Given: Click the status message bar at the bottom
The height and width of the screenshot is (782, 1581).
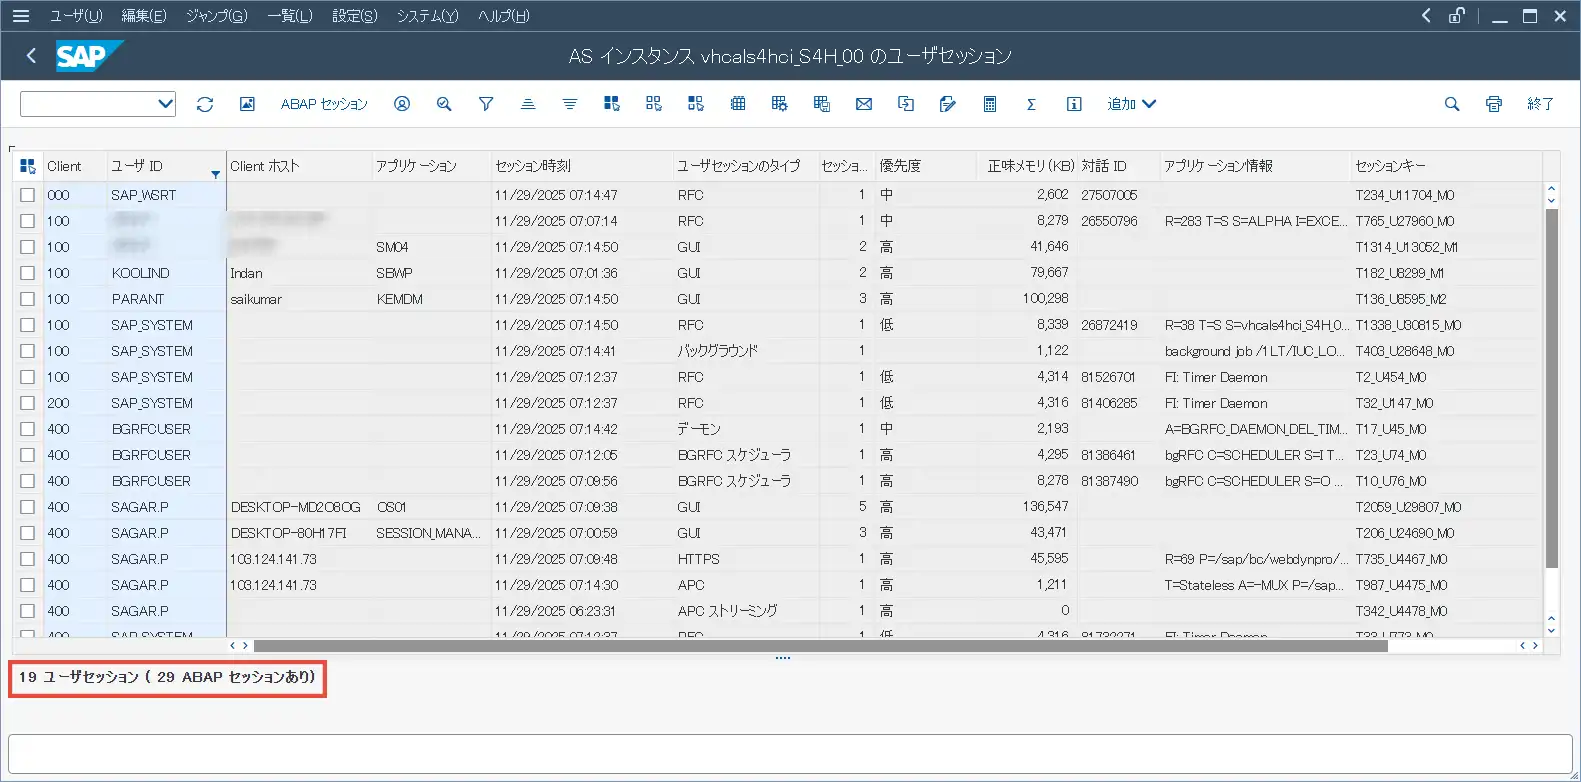Looking at the screenshot, I should [790, 754].
